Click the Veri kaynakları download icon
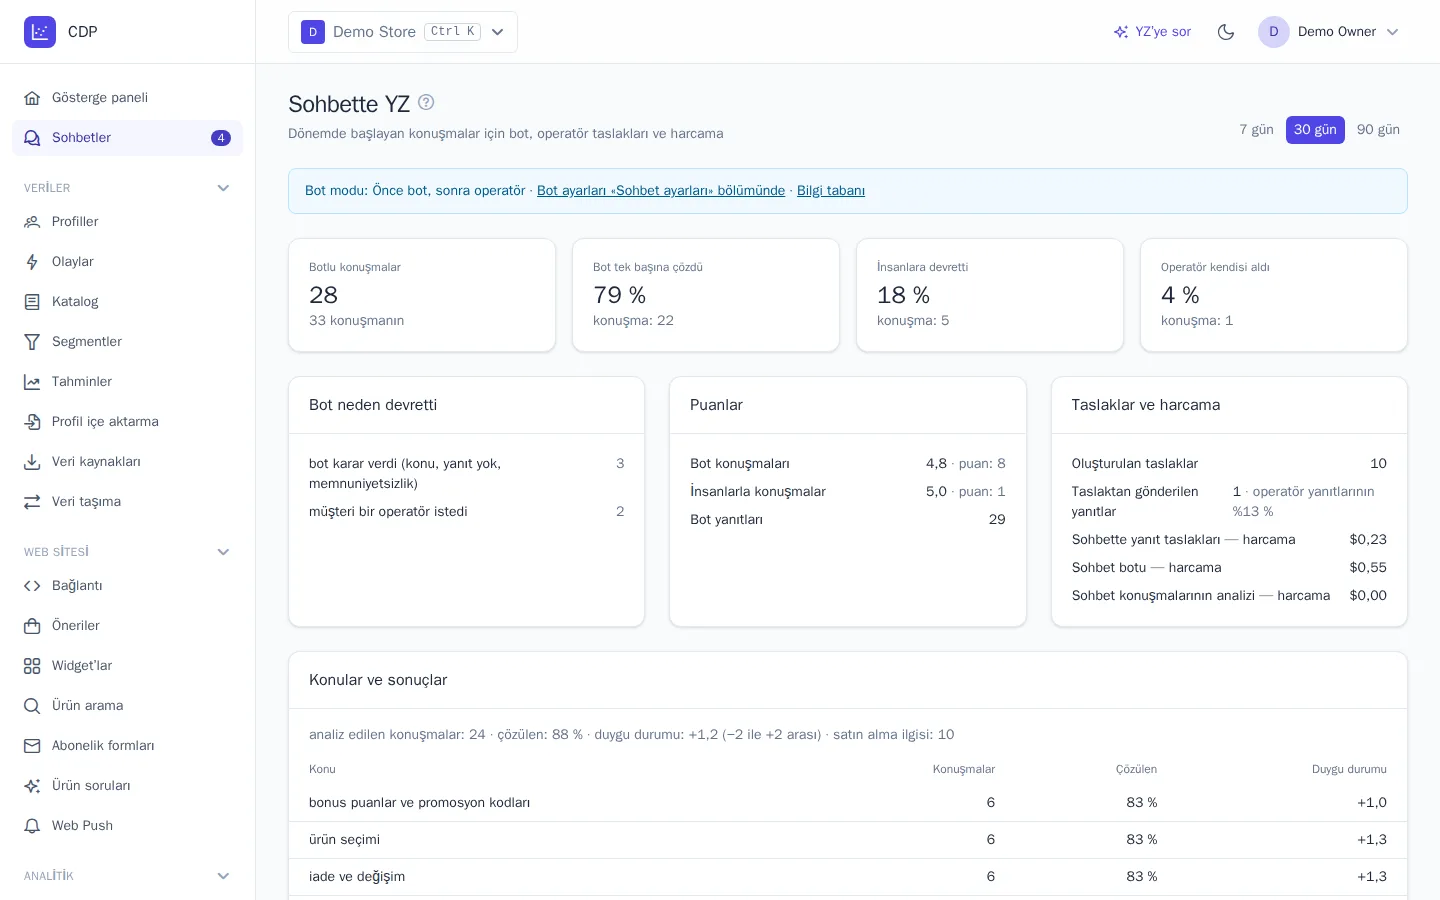This screenshot has height=900, width=1440. point(32,462)
